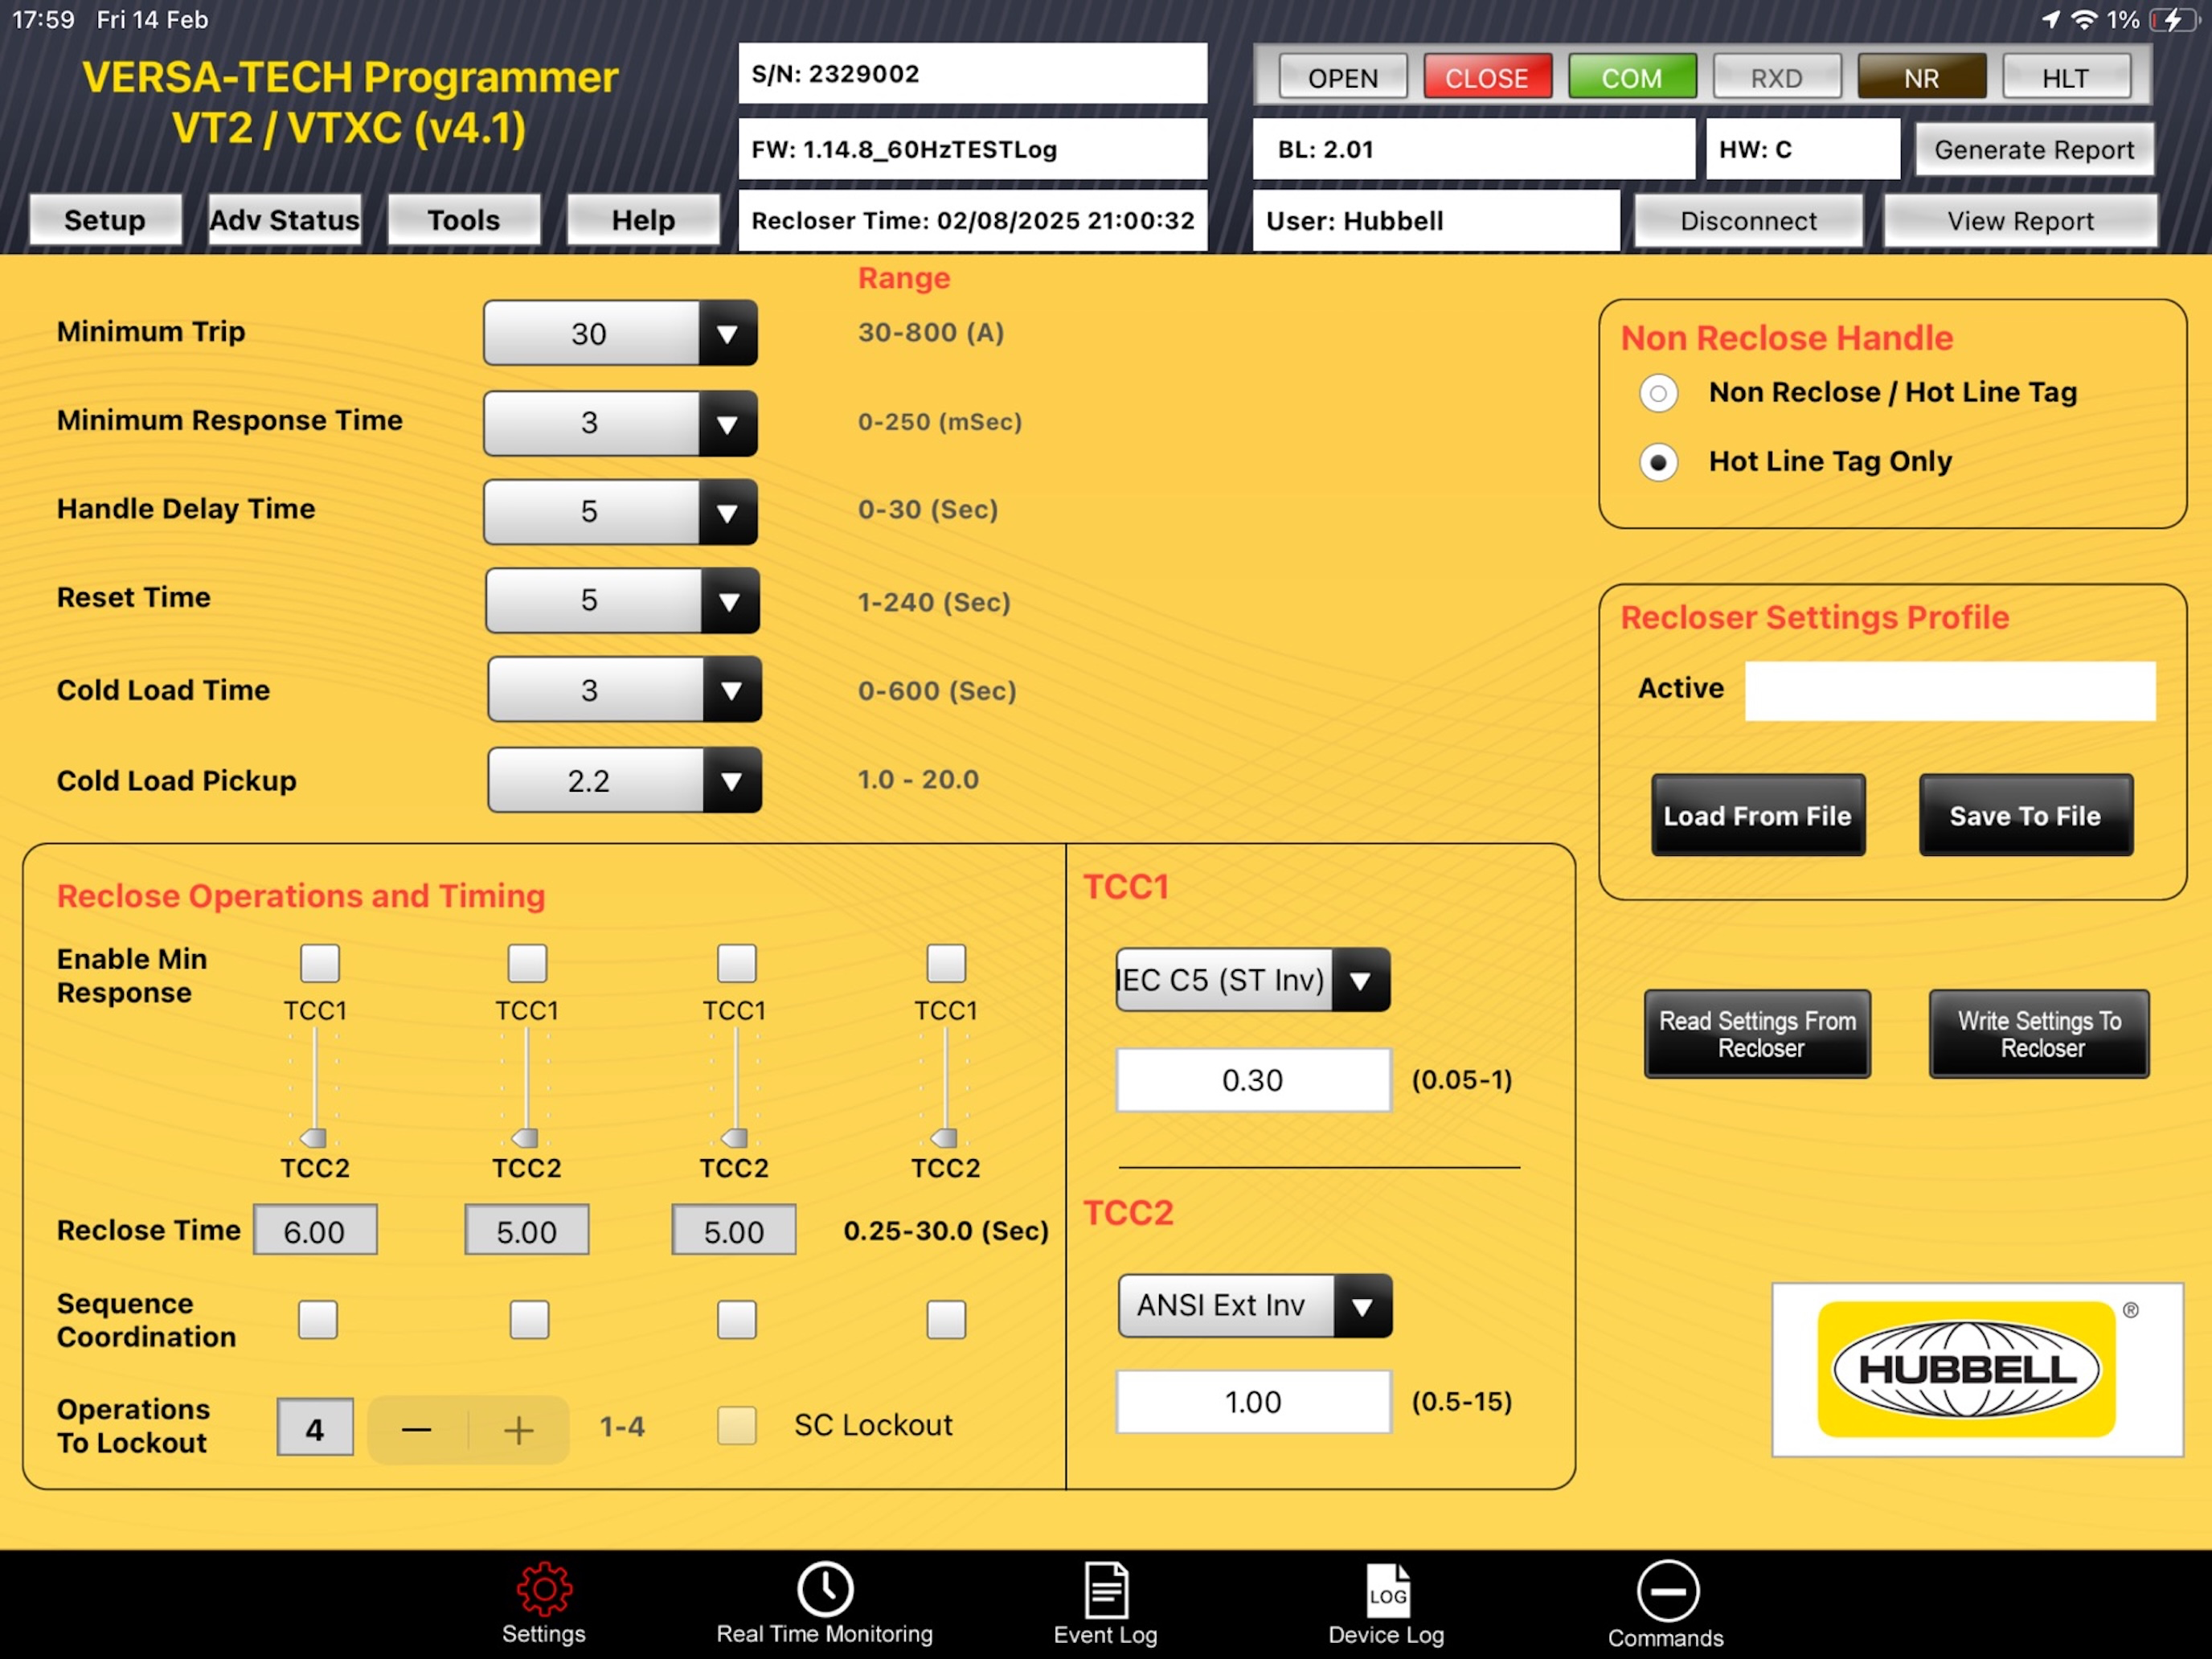Enable Min Response for third reclose operation
Image resolution: width=2212 pixels, height=1659 pixels.
pos(737,963)
